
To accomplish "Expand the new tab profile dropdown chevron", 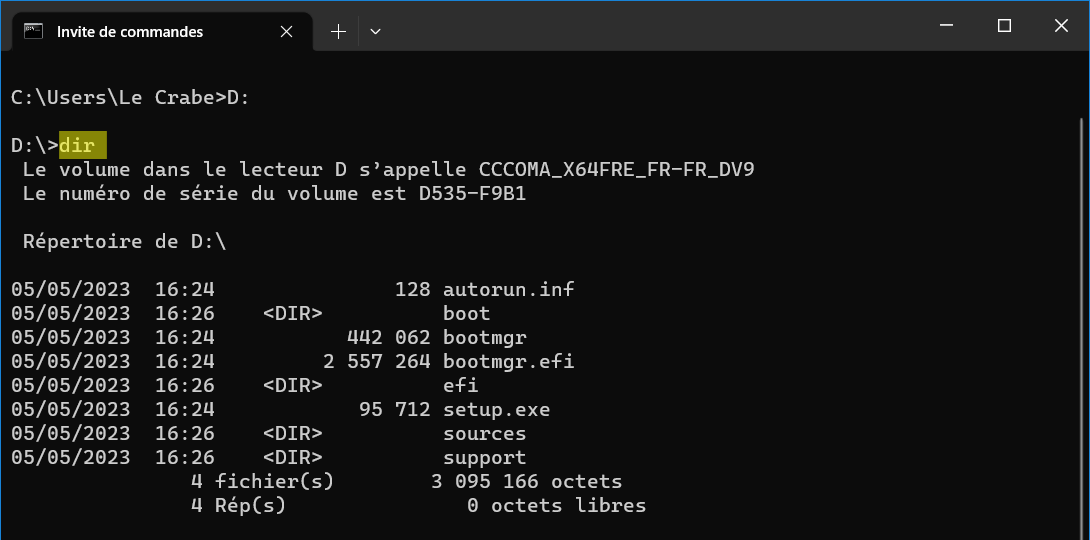I will pyautogui.click(x=375, y=32).
